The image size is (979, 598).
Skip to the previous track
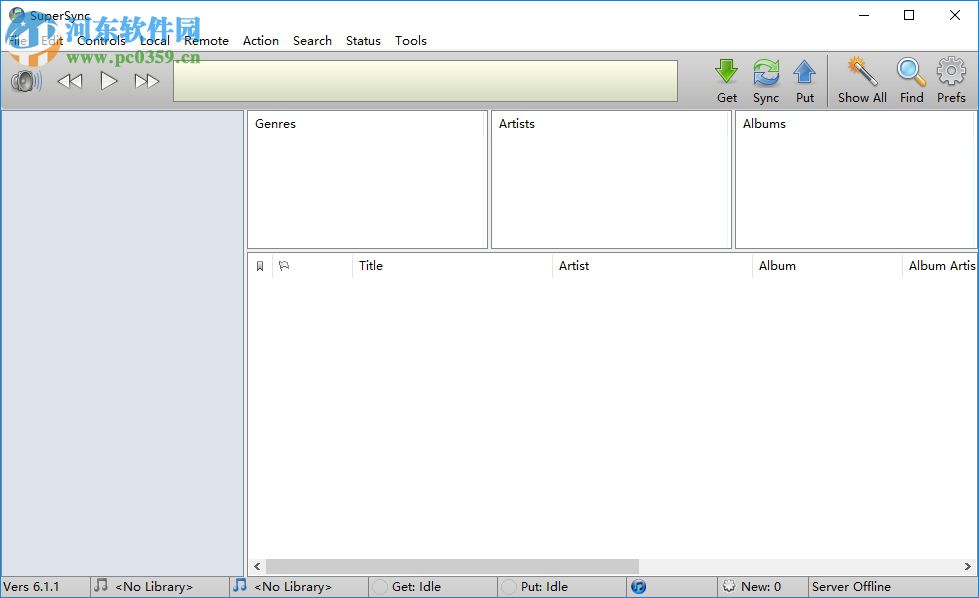(x=70, y=81)
